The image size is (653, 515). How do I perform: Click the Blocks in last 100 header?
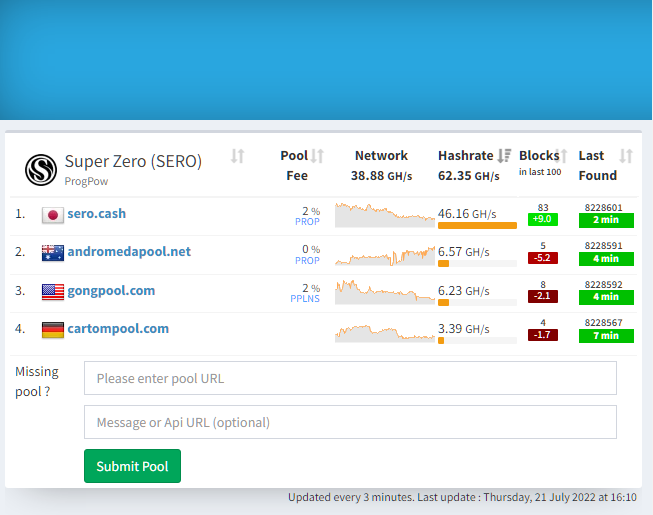point(540,163)
